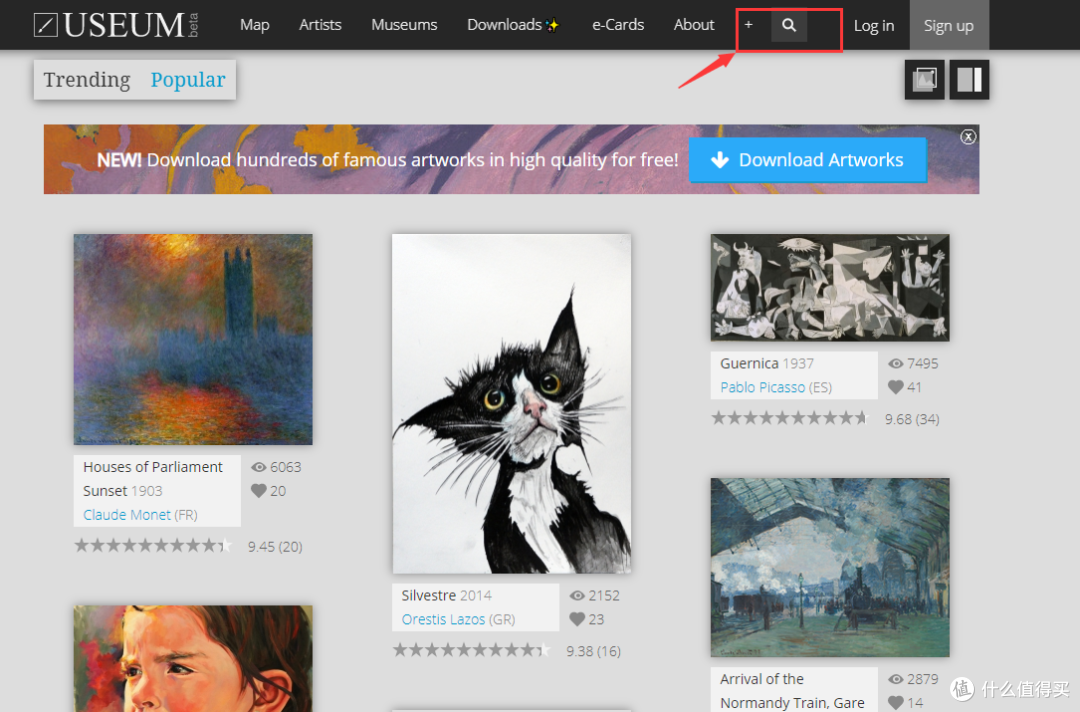Rate Silvestre using its star rating bar

[x=471, y=649]
